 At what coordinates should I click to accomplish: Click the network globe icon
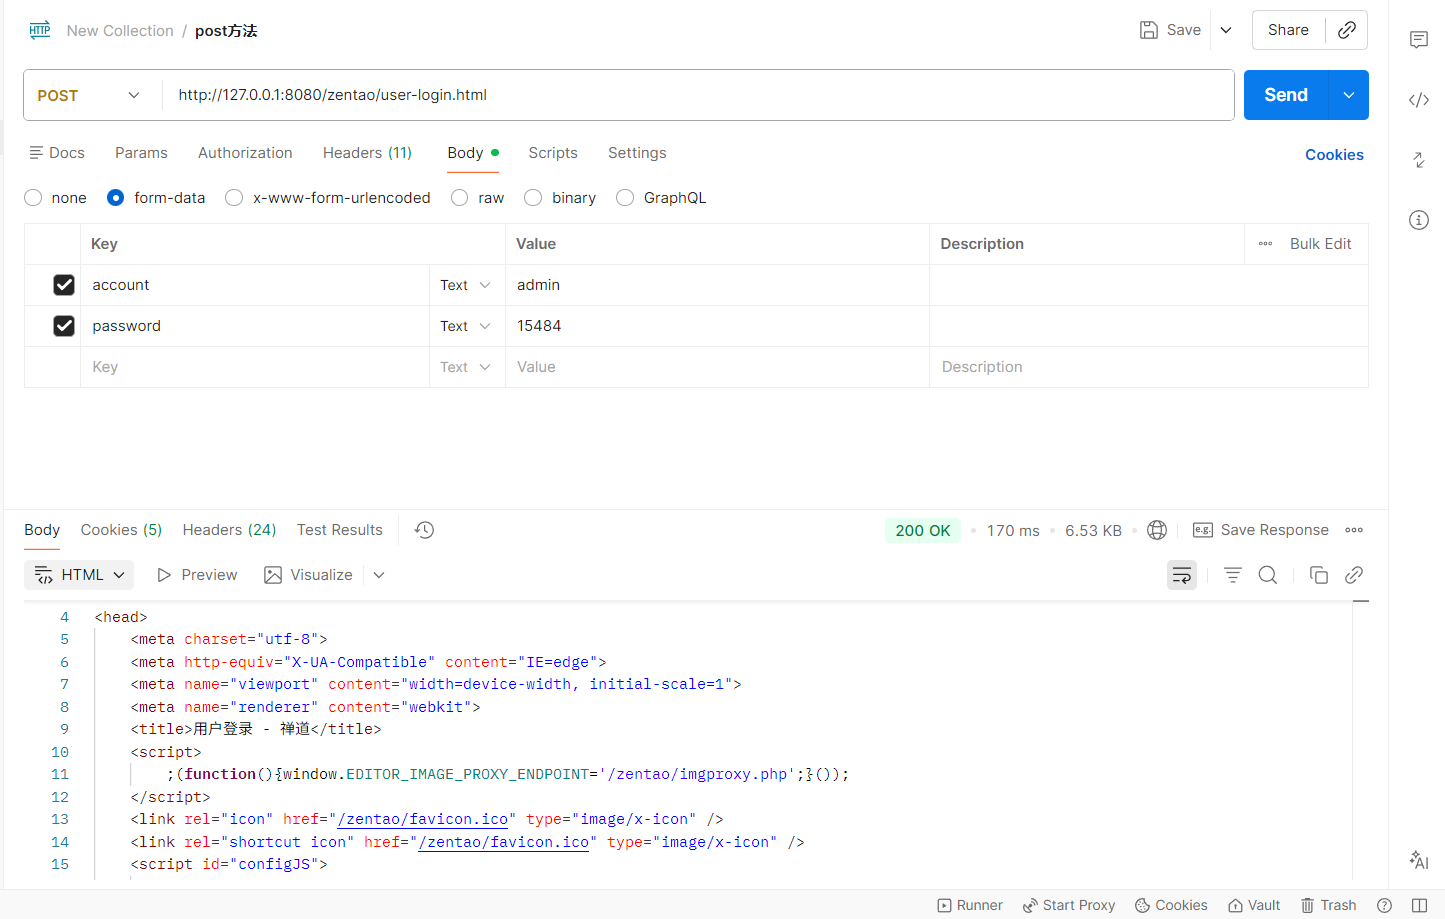[x=1157, y=530]
